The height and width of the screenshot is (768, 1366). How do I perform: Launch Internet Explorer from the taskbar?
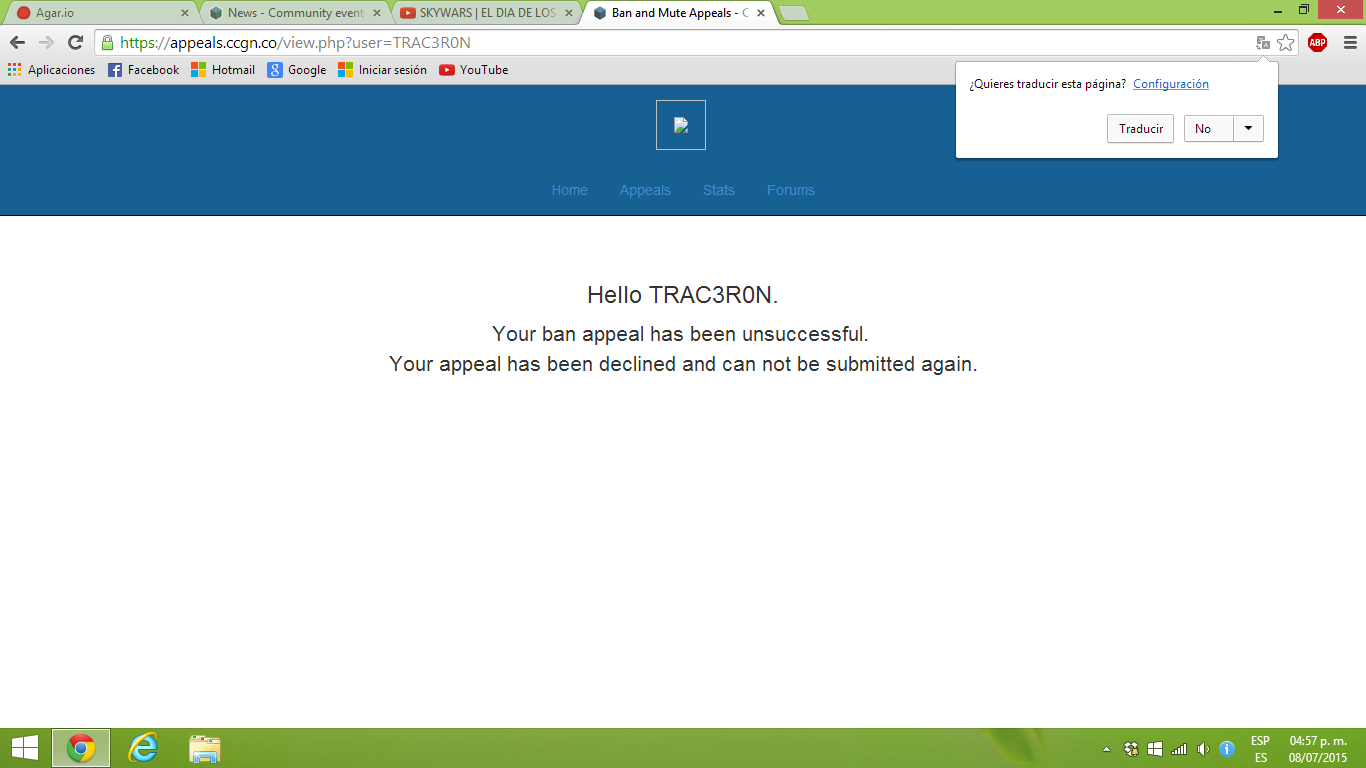[x=143, y=748]
